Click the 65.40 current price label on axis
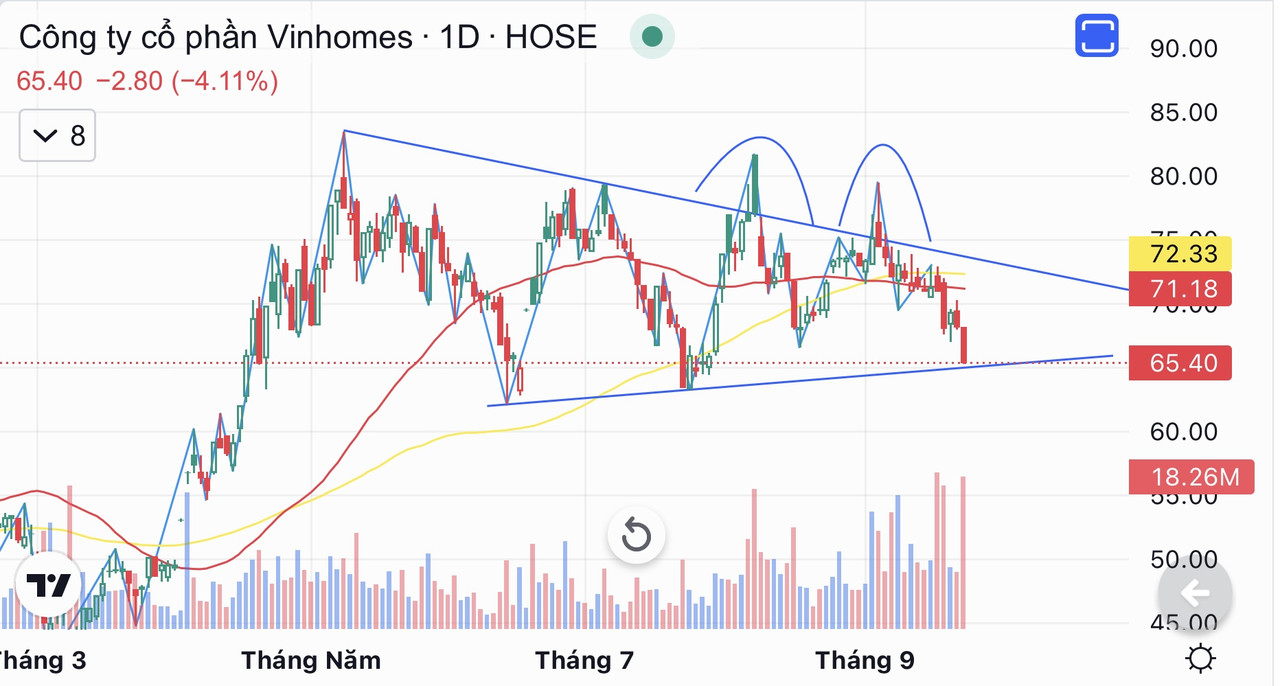 [x=1180, y=363]
